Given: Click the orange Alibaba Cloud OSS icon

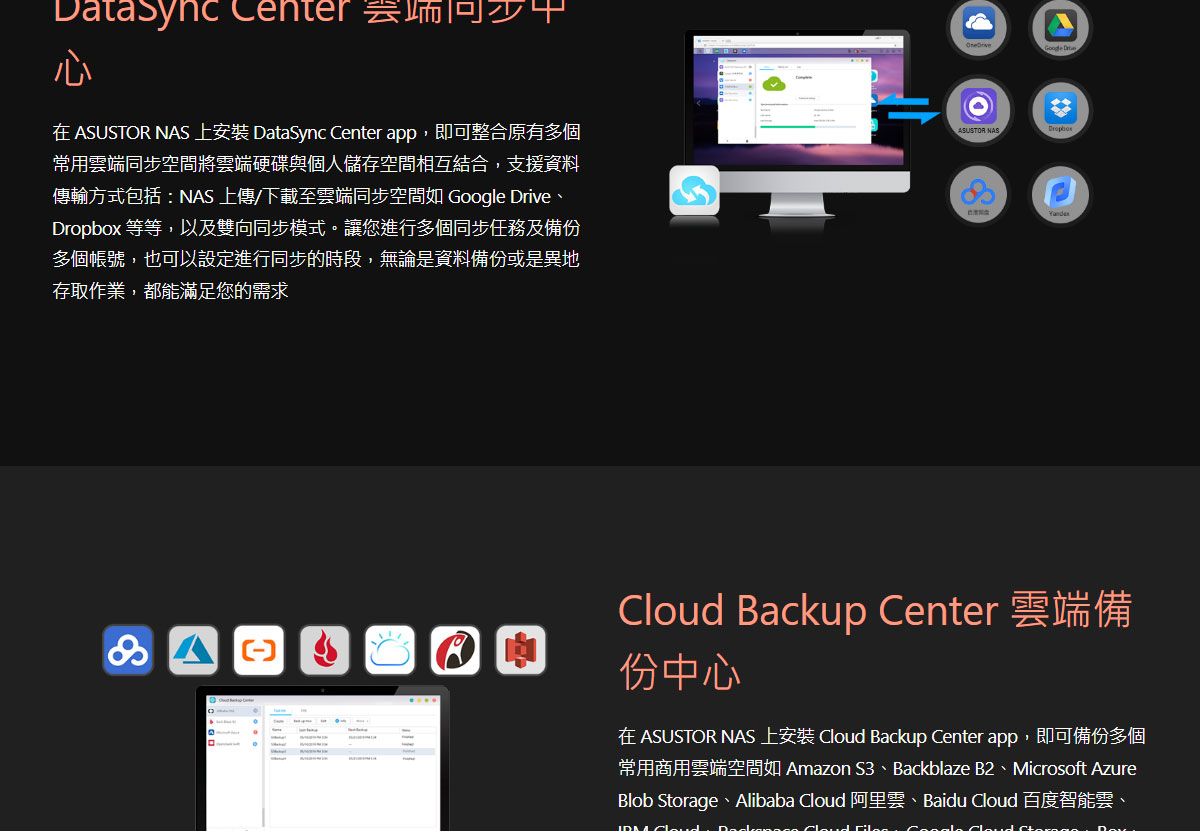Looking at the screenshot, I should tap(258, 650).
